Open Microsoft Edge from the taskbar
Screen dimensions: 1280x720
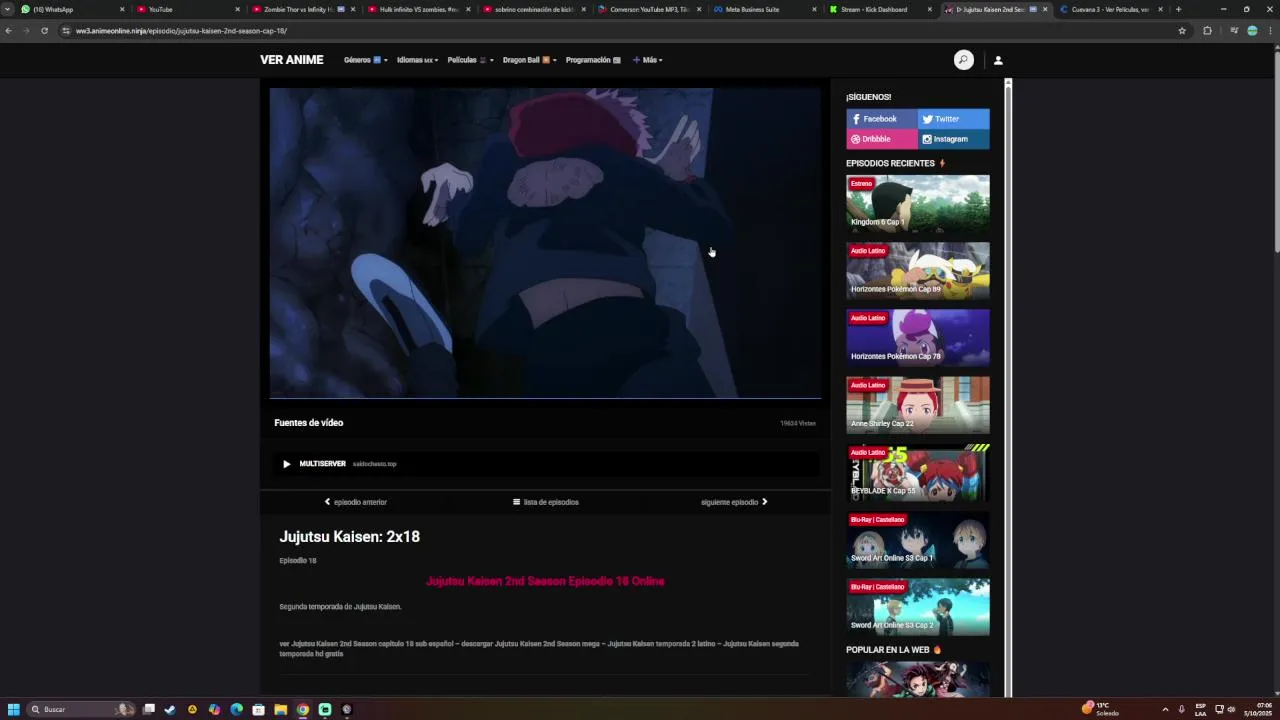236,710
